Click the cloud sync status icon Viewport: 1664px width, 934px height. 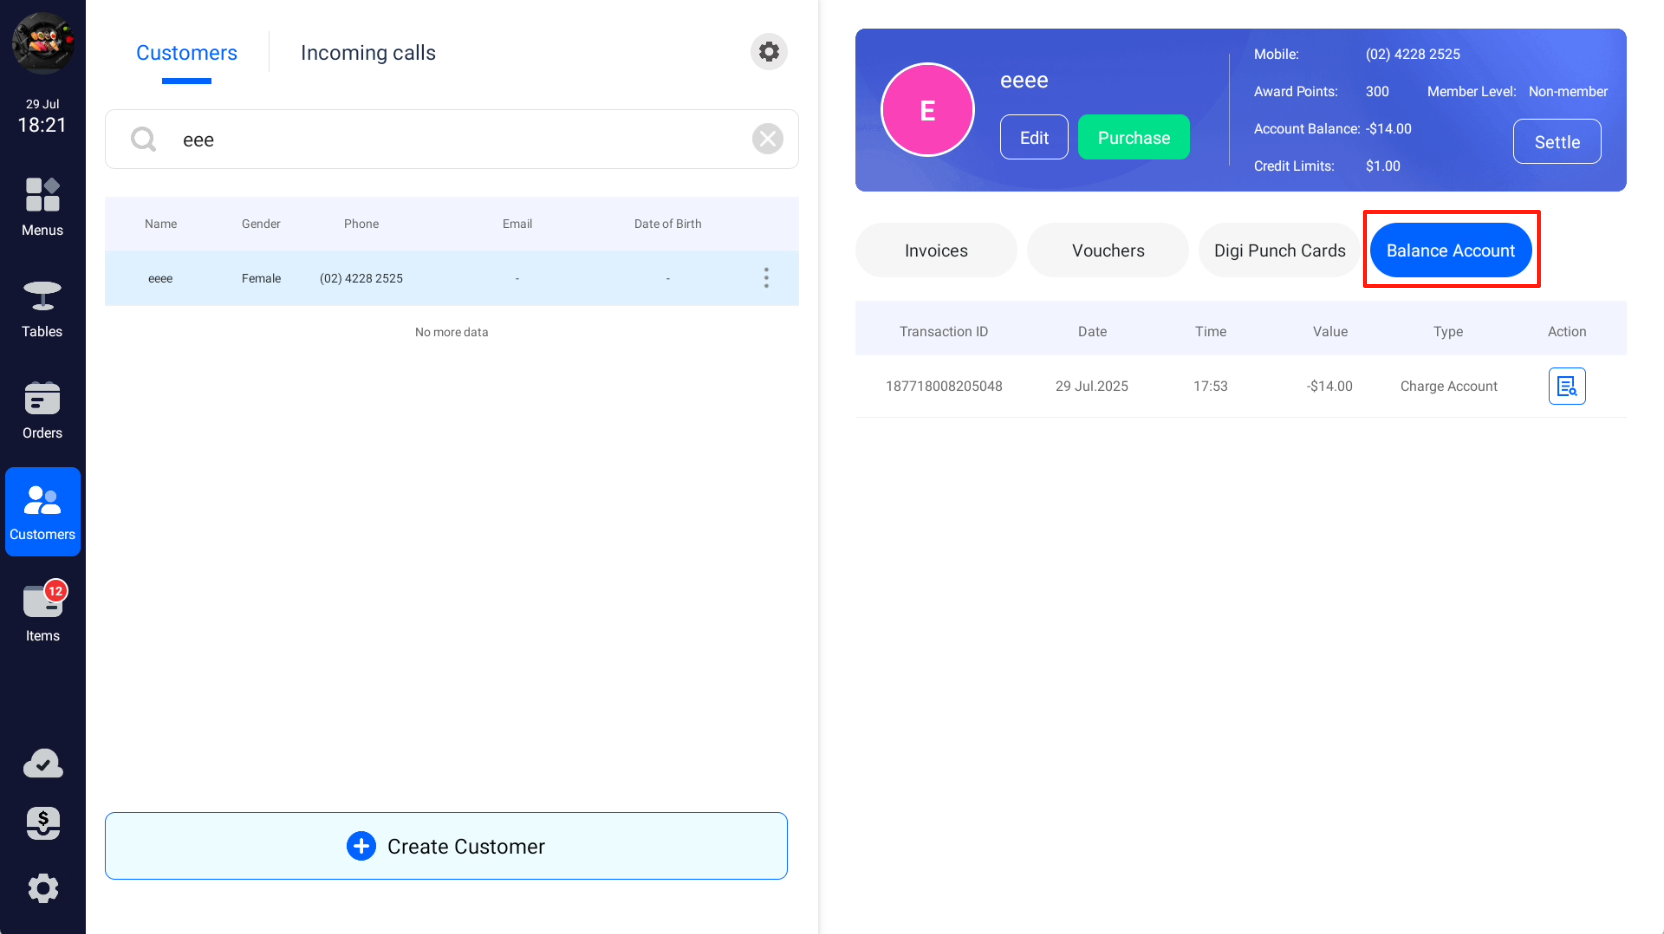(42, 764)
